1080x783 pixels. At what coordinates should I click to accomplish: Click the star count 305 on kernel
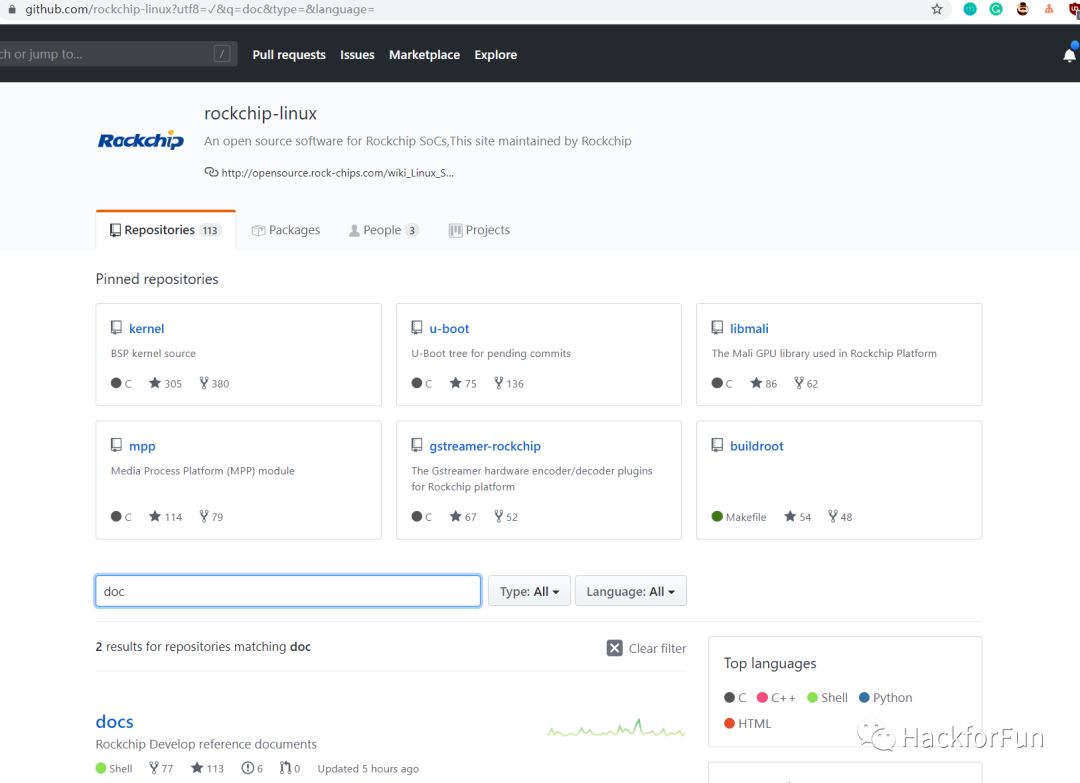point(166,384)
